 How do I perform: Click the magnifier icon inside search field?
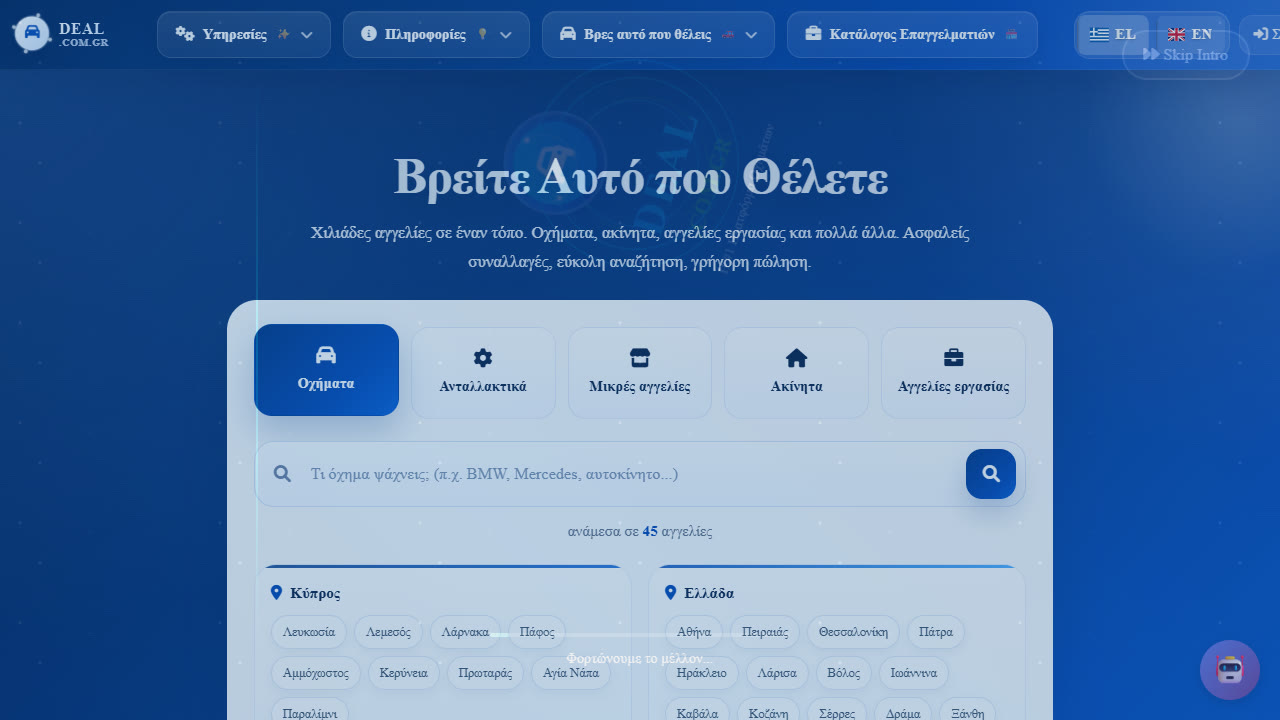point(283,474)
